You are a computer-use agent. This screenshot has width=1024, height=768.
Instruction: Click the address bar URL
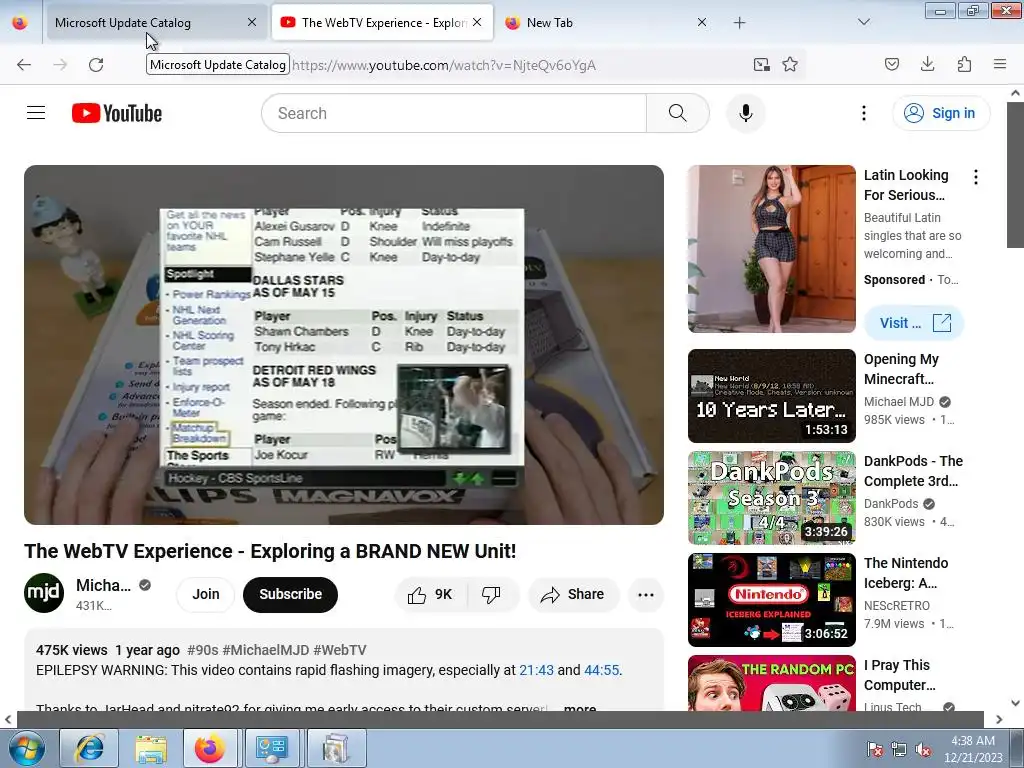click(444, 65)
